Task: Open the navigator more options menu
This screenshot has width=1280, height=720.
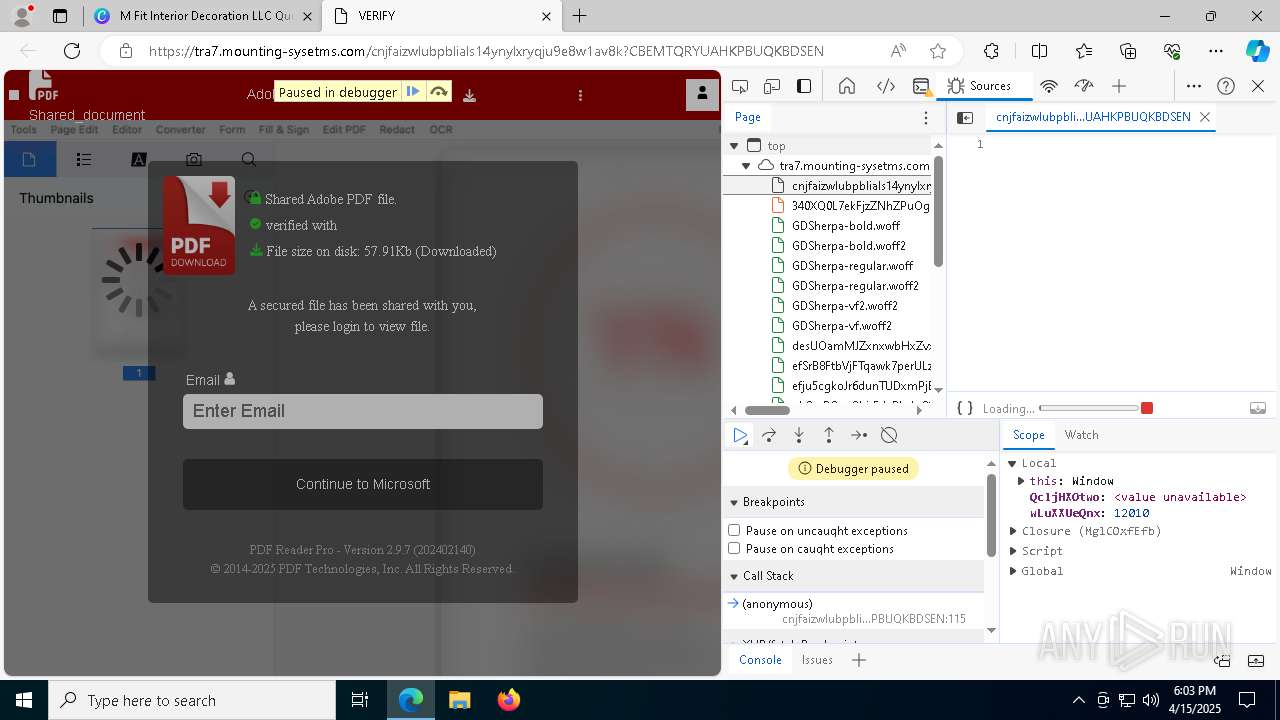Action: (x=926, y=117)
